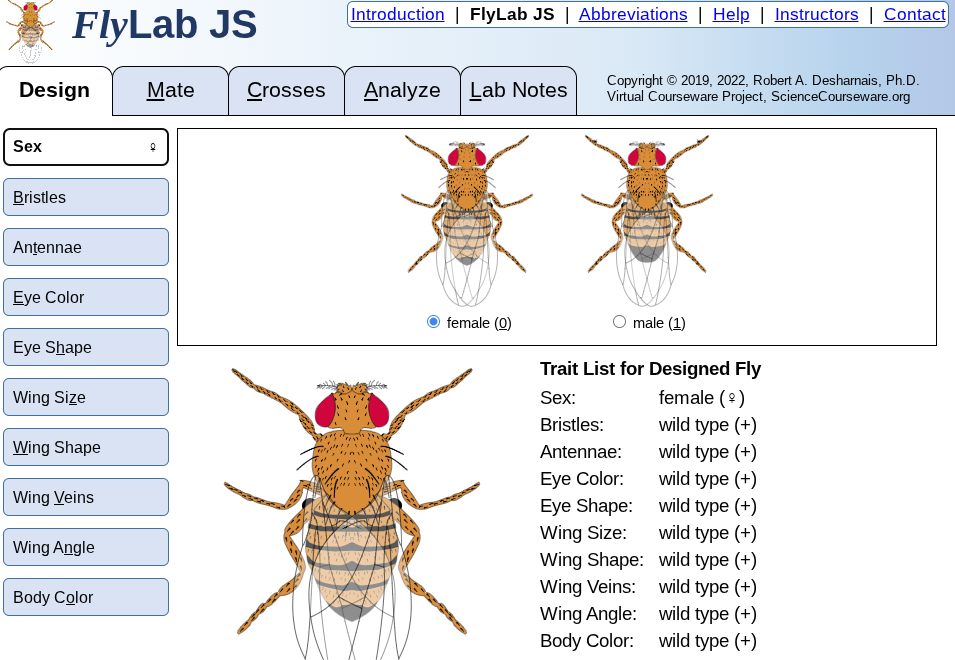
Task: Switch to the Mate tab
Action: (x=171, y=90)
